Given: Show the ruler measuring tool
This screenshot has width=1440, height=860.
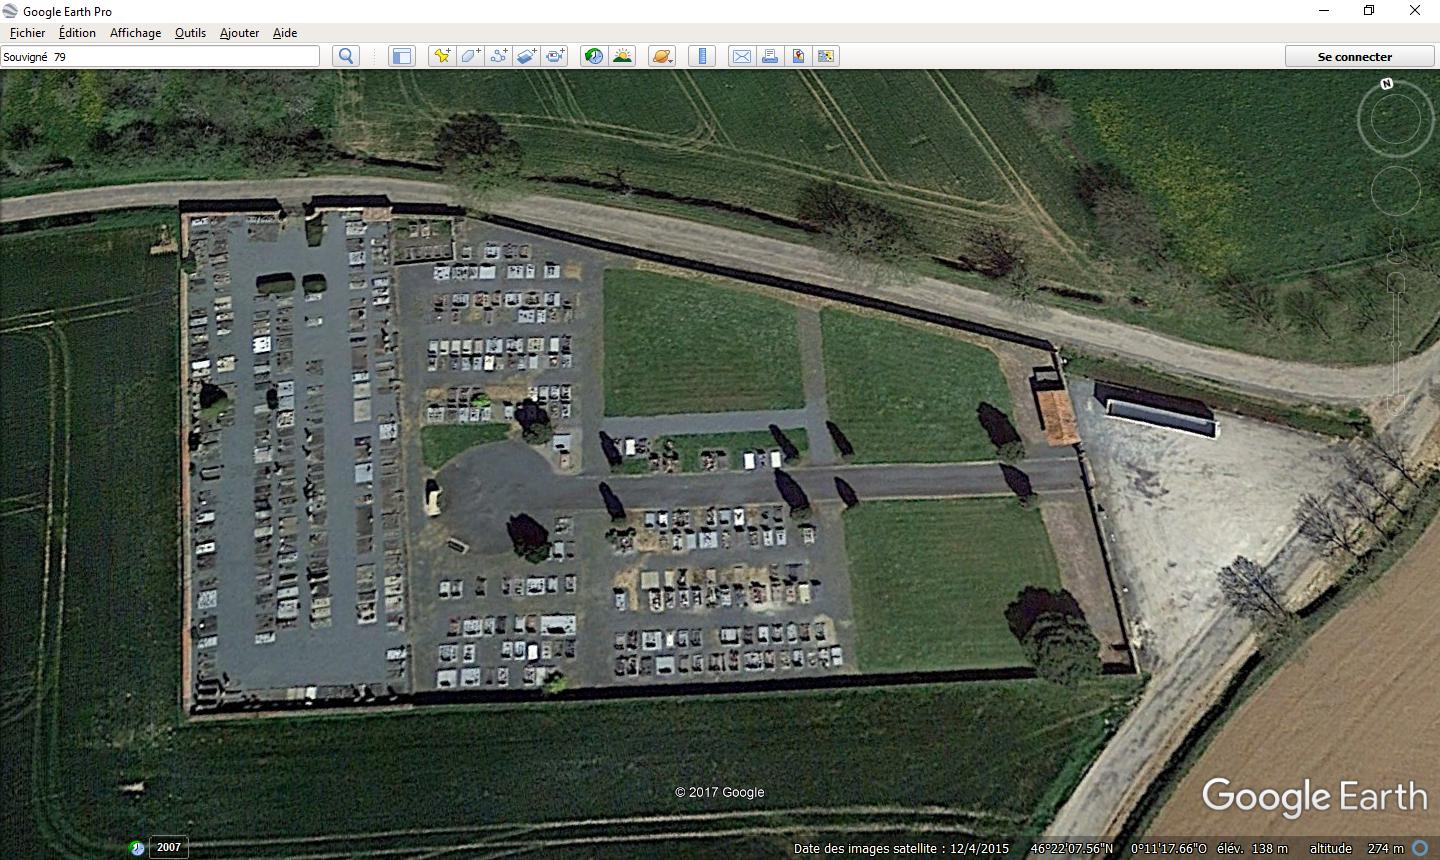Looking at the screenshot, I should [x=702, y=56].
